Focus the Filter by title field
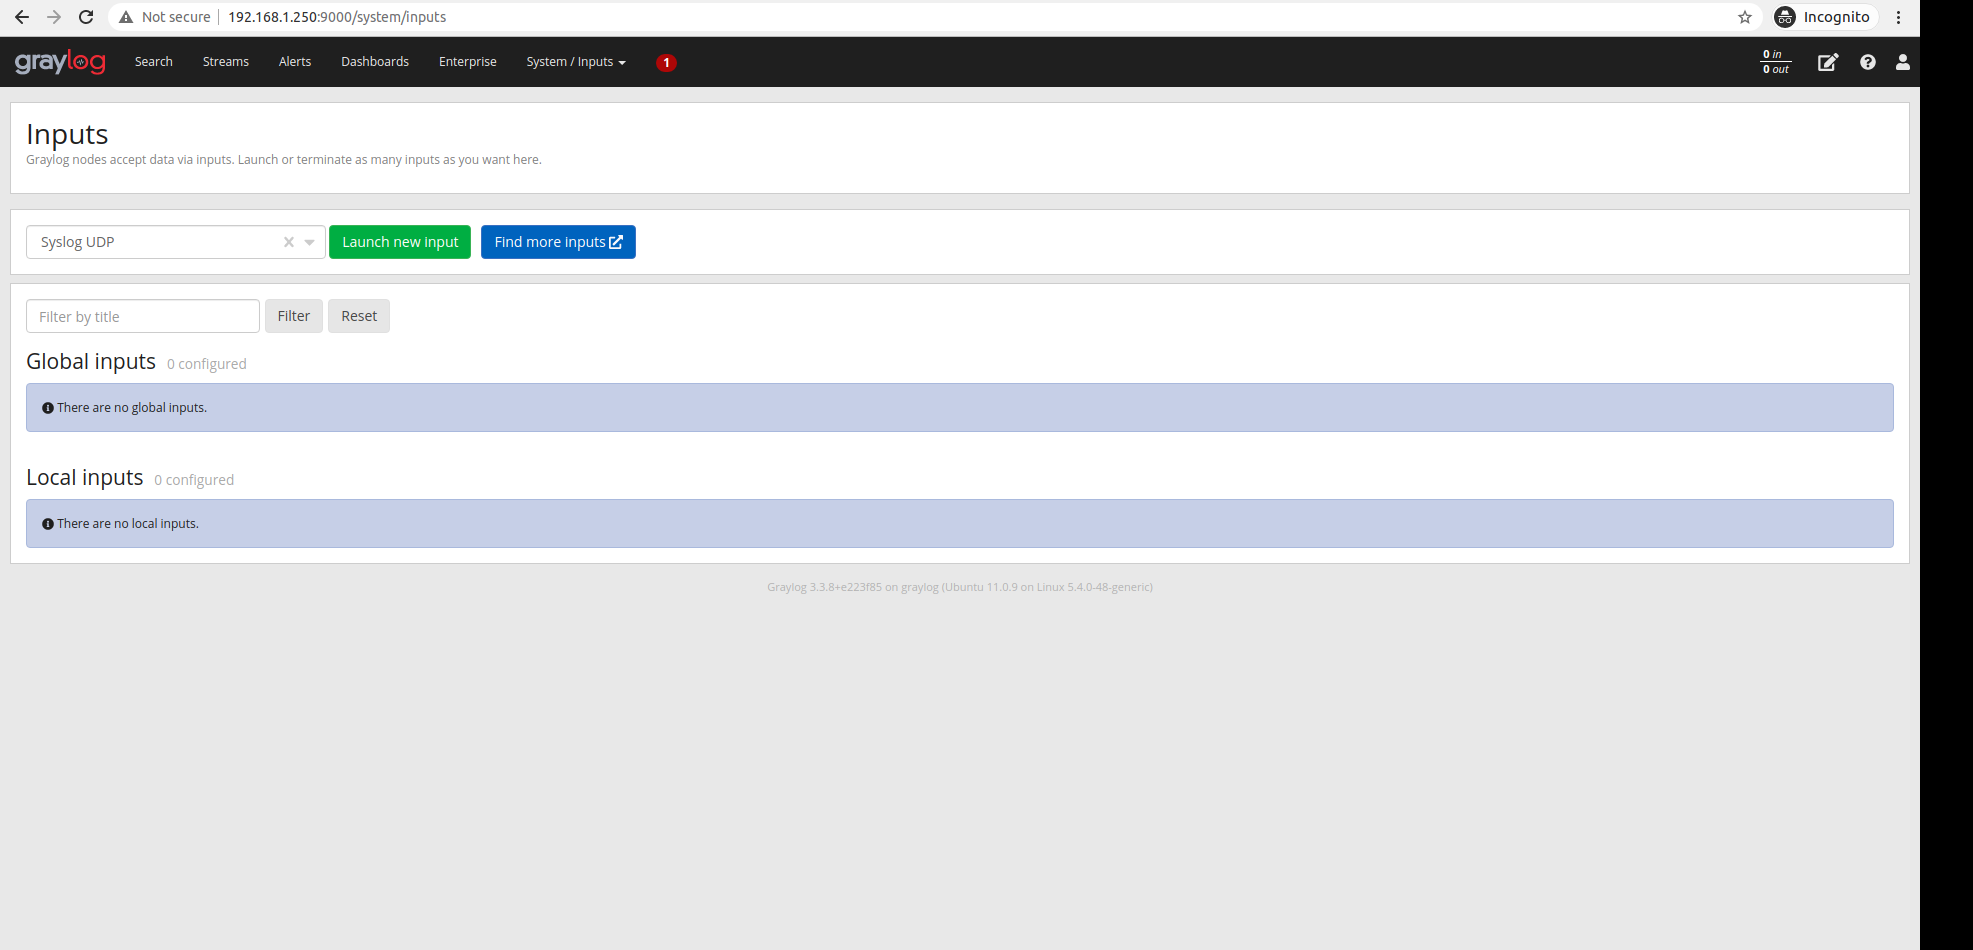The image size is (1973, 950). coord(143,316)
